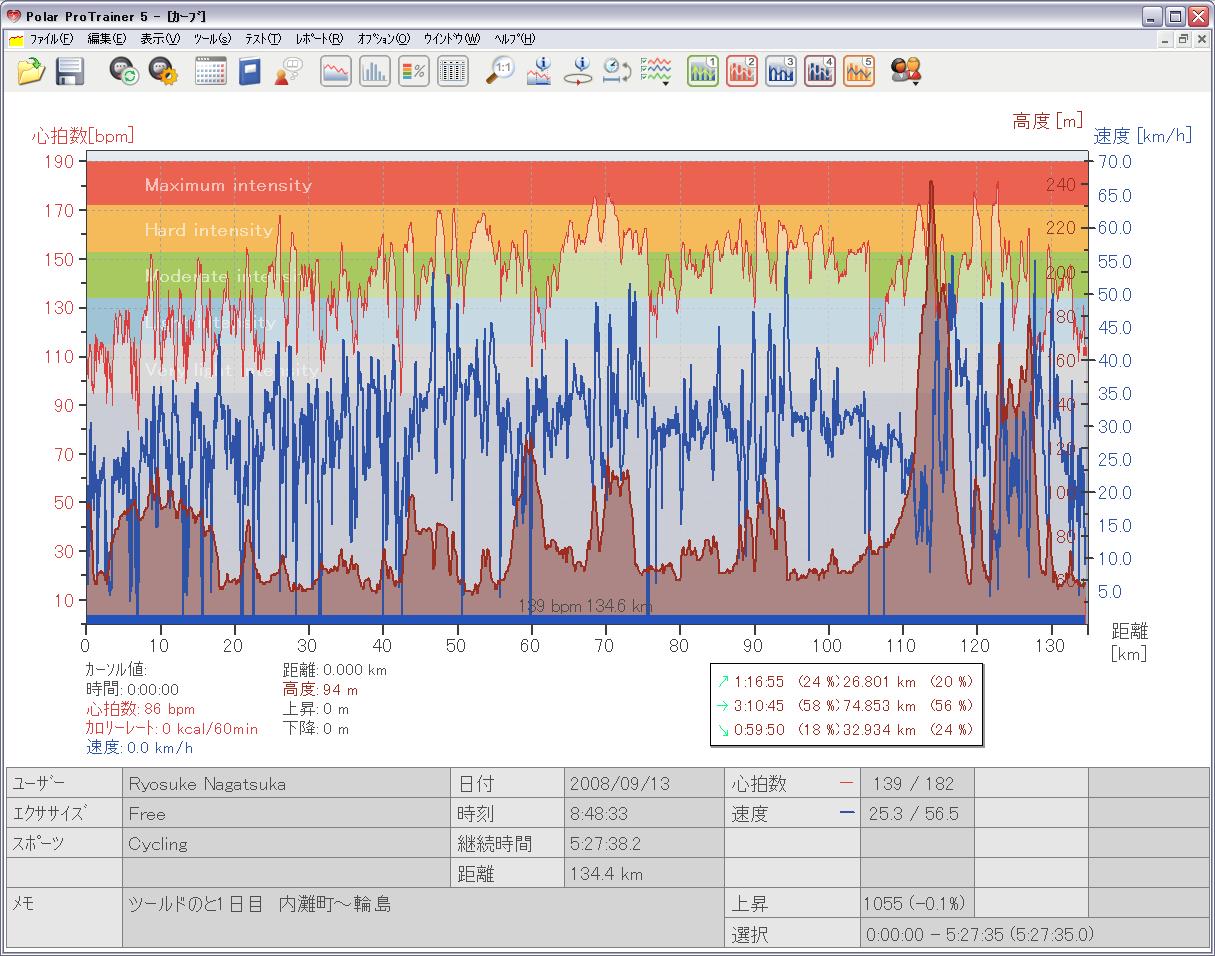Open the テスト(T) menu
Image resolution: width=1215 pixels, height=956 pixels.
[263, 39]
